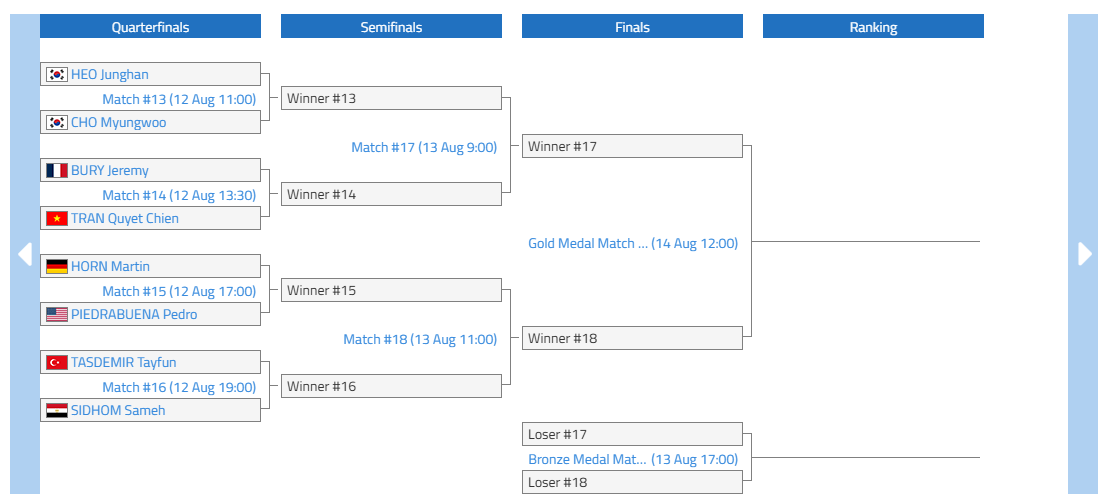Open Match #13 details

tap(179, 99)
